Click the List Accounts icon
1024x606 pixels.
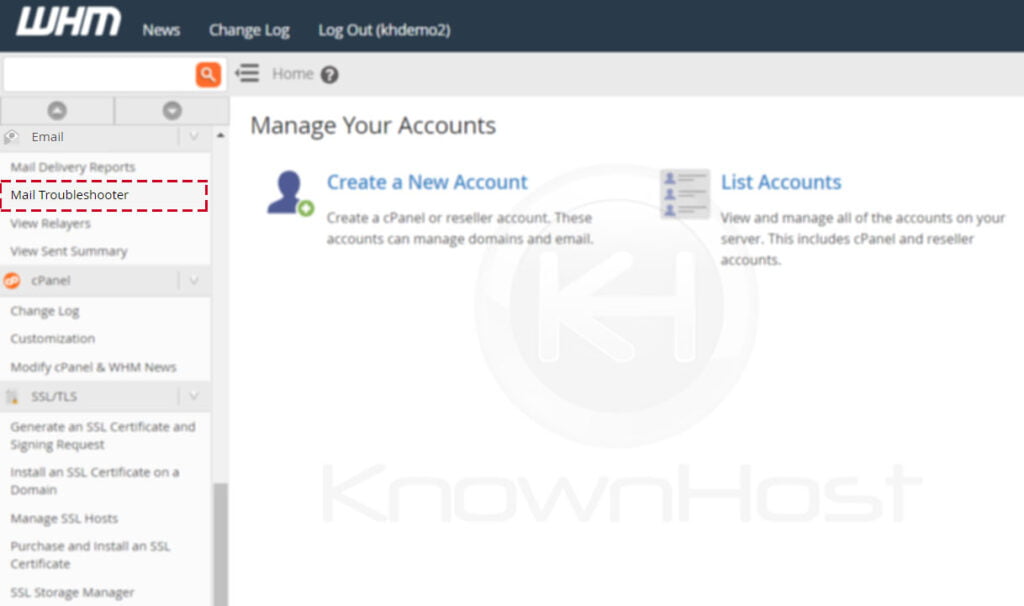point(684,194)
